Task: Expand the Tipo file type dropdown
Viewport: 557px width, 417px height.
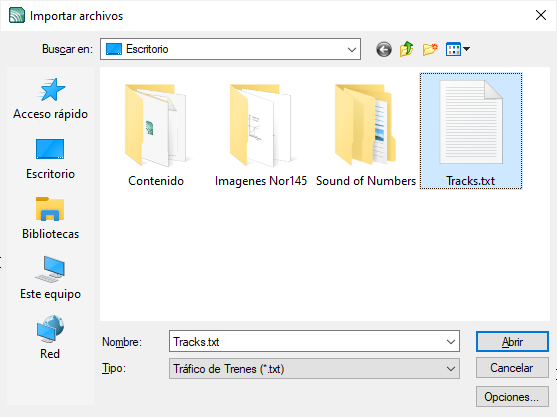Action: 314,369
